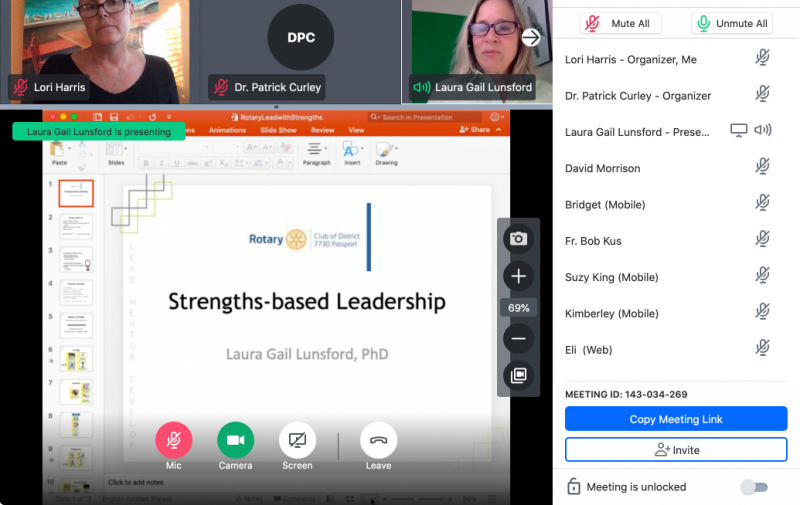Click the Screen share button

point(297,440)
